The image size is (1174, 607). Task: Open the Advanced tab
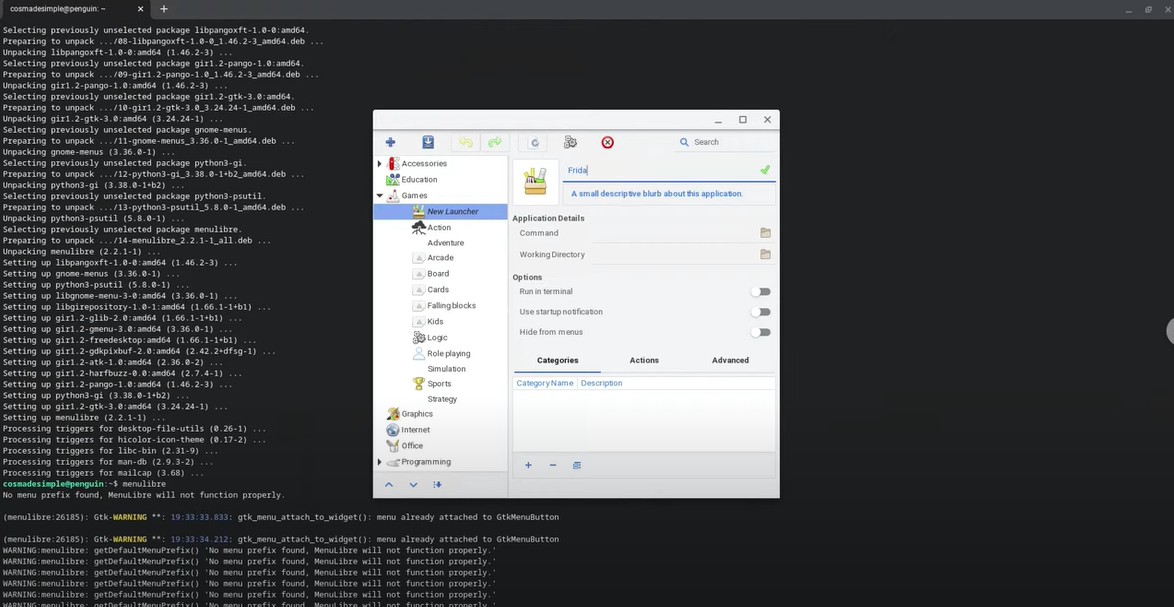coord(730,360)
